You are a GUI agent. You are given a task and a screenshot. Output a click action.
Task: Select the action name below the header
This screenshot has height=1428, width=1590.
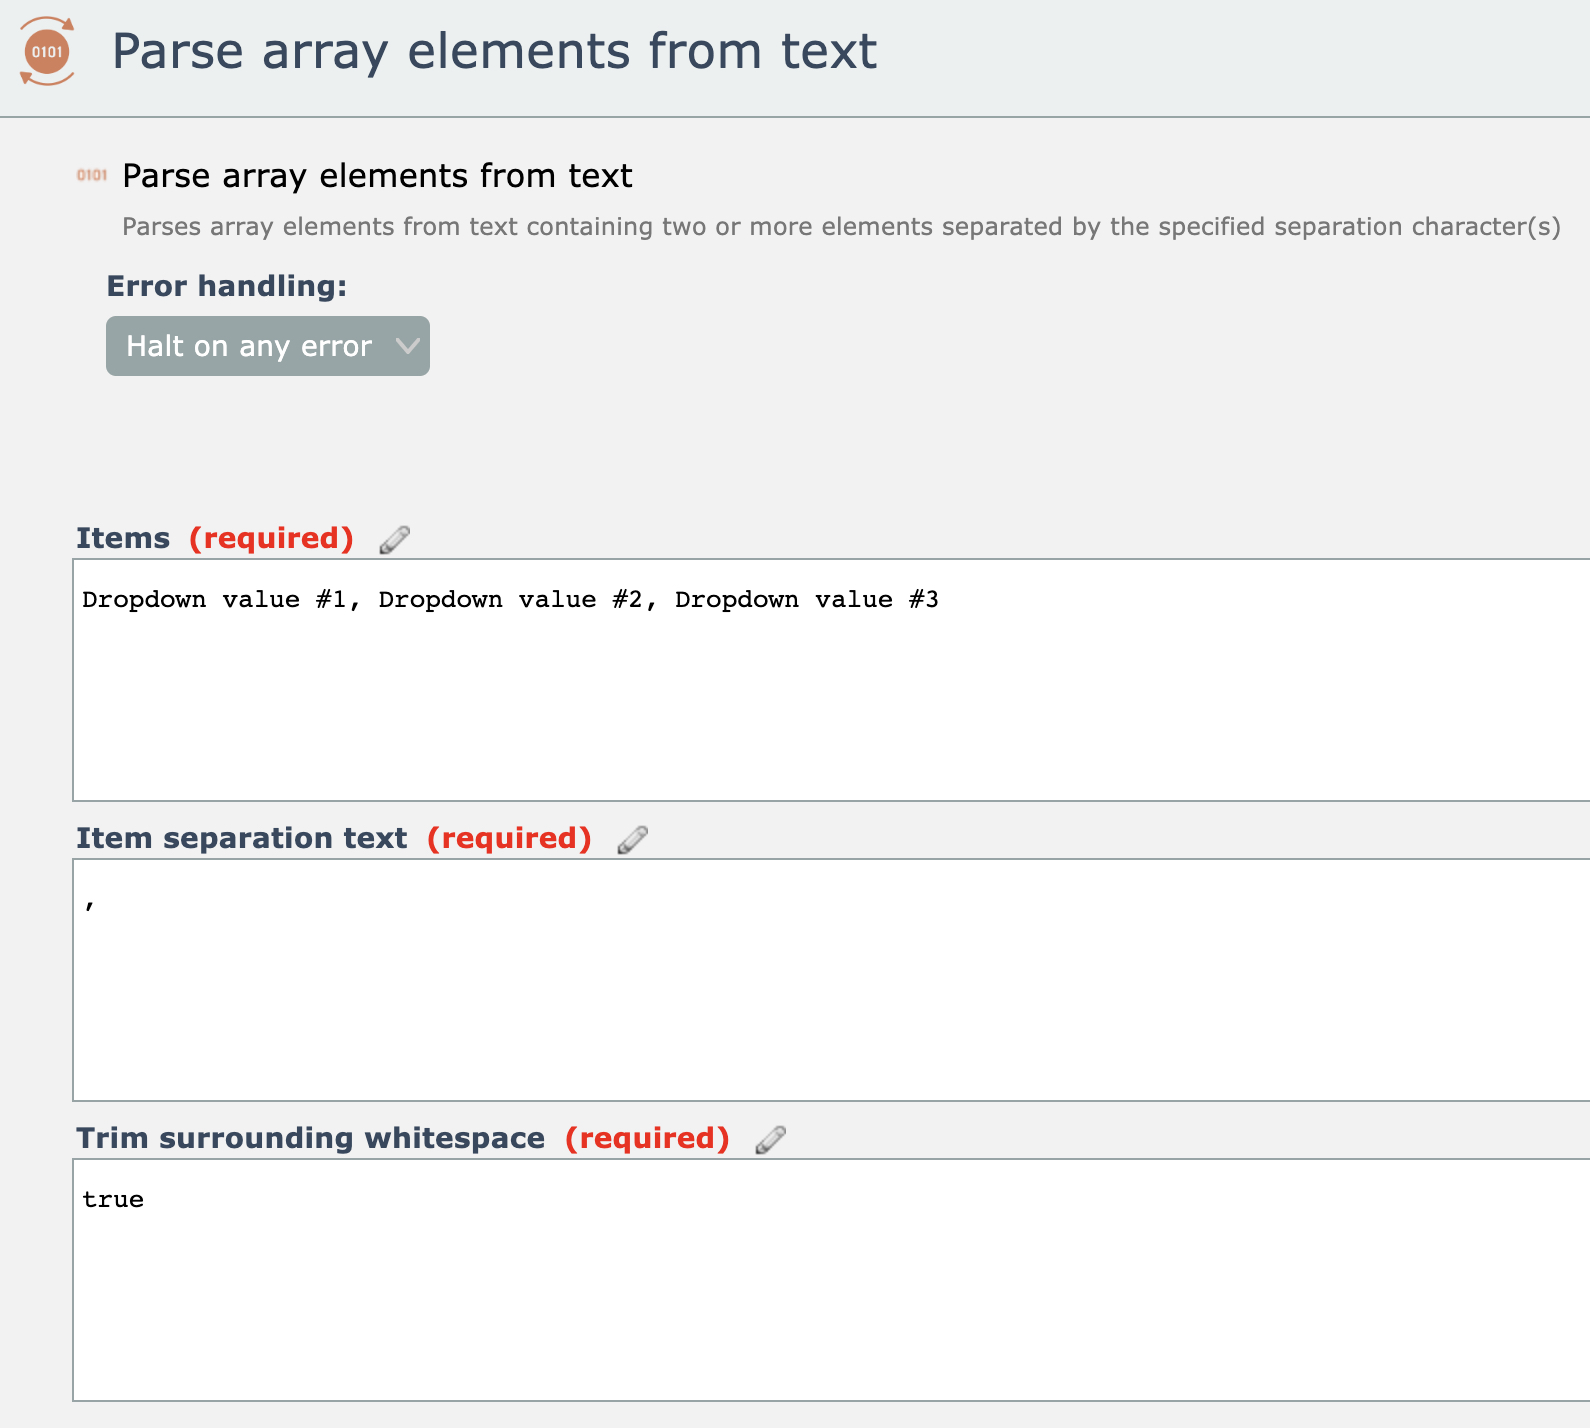(377, 176)
